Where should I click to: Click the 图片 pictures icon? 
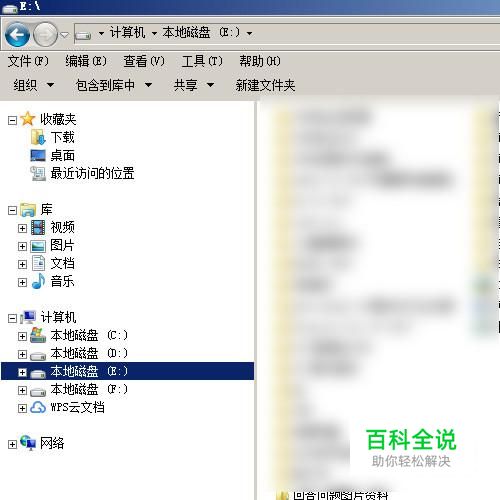(x=38, y=246)
